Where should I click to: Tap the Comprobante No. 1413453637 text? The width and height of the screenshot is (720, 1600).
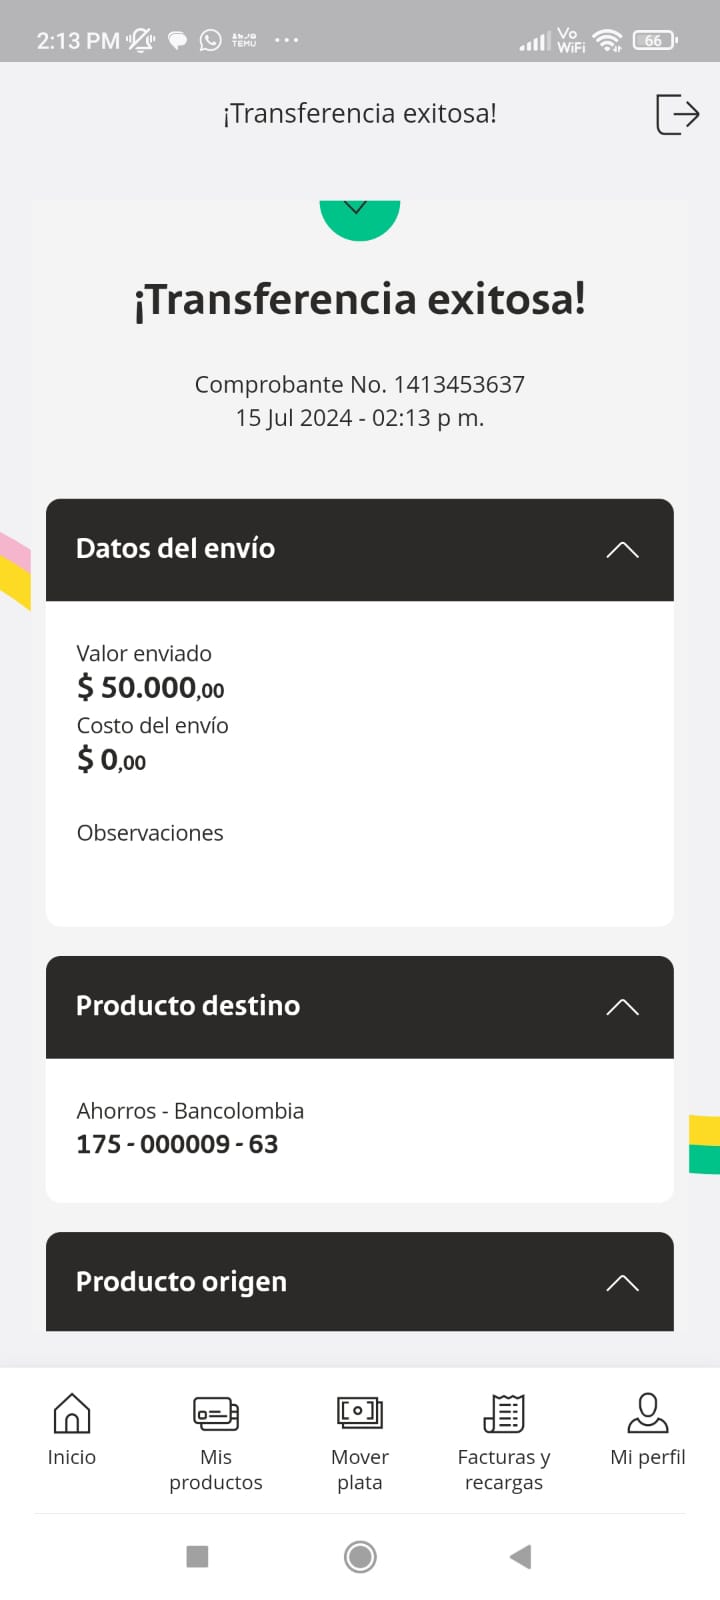[x=360, y=385]
